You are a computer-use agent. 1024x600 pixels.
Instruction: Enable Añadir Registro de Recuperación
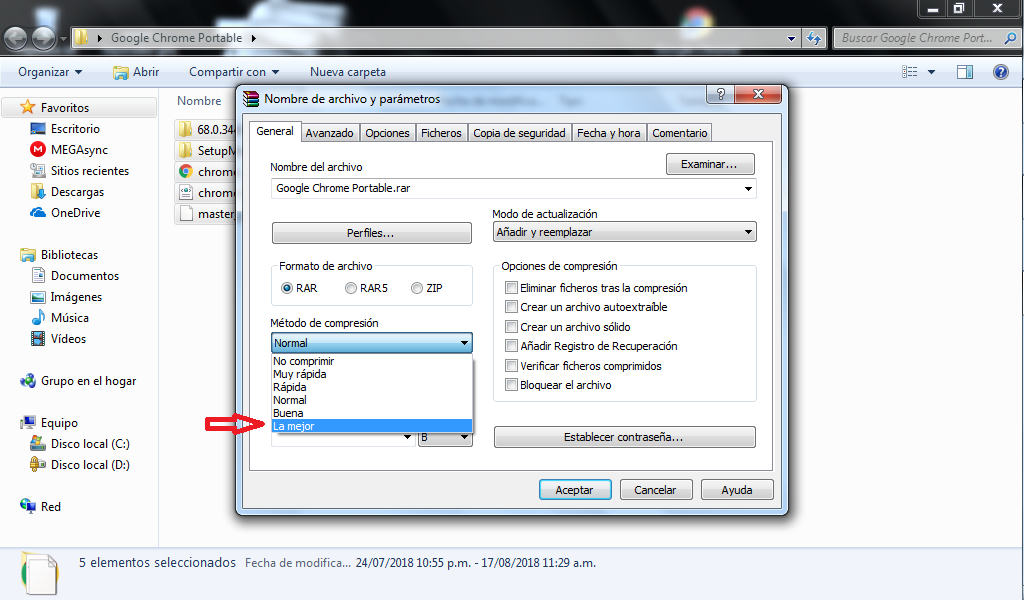pos(511,346)
